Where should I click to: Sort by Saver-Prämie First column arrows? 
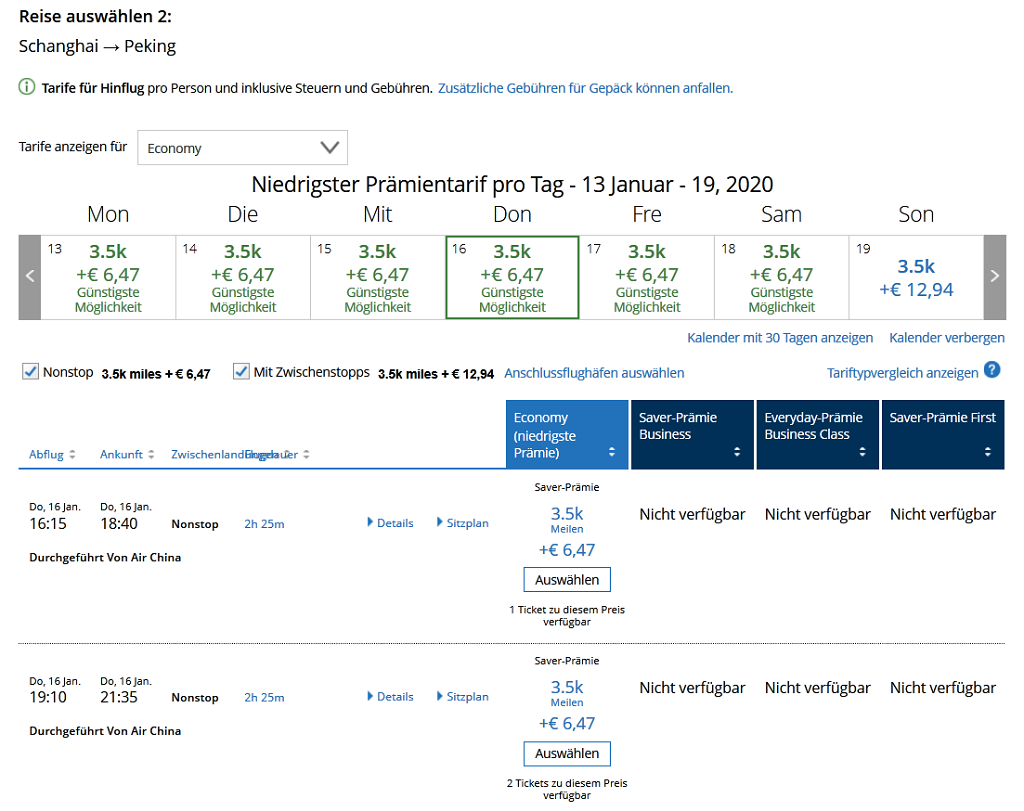[987, 452]
